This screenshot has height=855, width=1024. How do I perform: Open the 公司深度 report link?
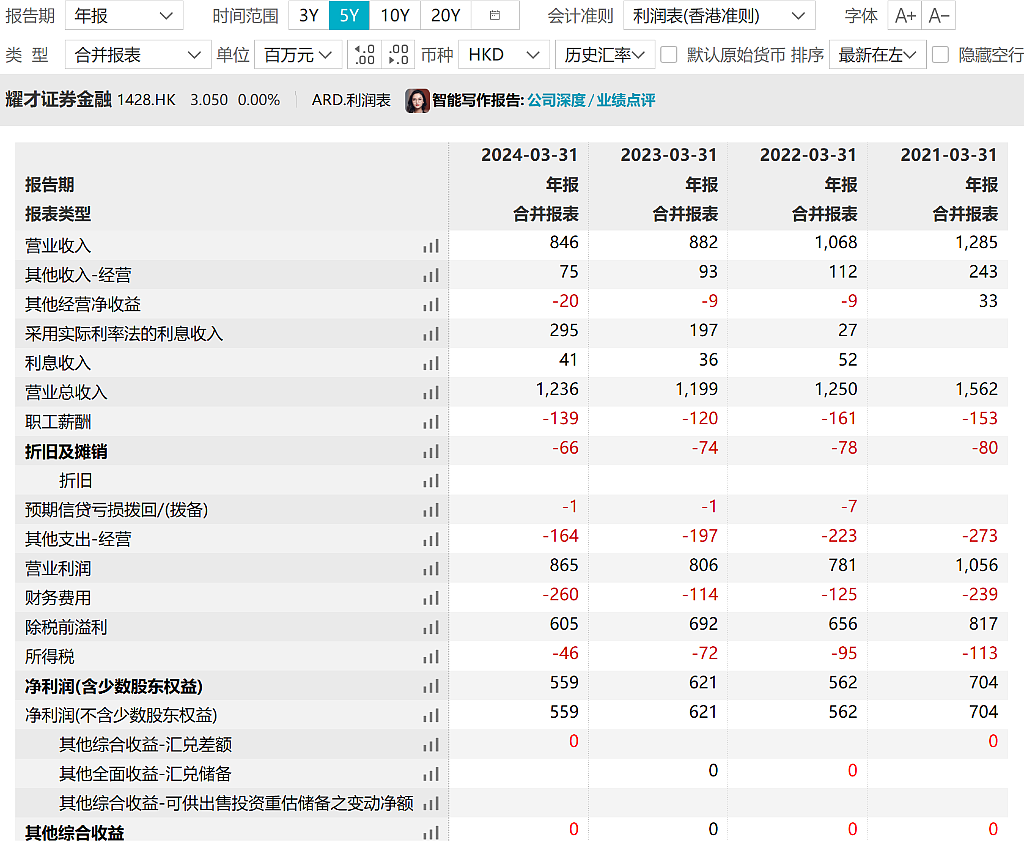pos(556,100)
